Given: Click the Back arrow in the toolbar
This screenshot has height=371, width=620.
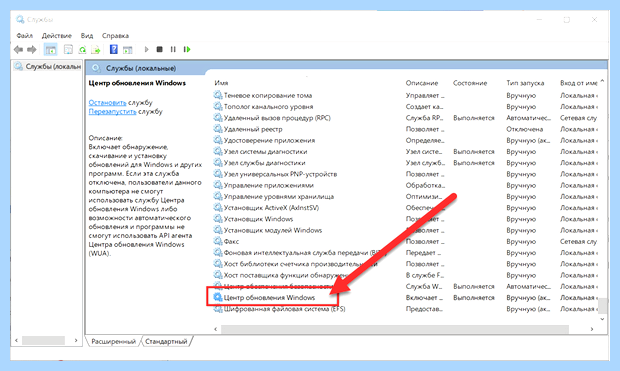Looking at the screenshot, I should (18, 50).
